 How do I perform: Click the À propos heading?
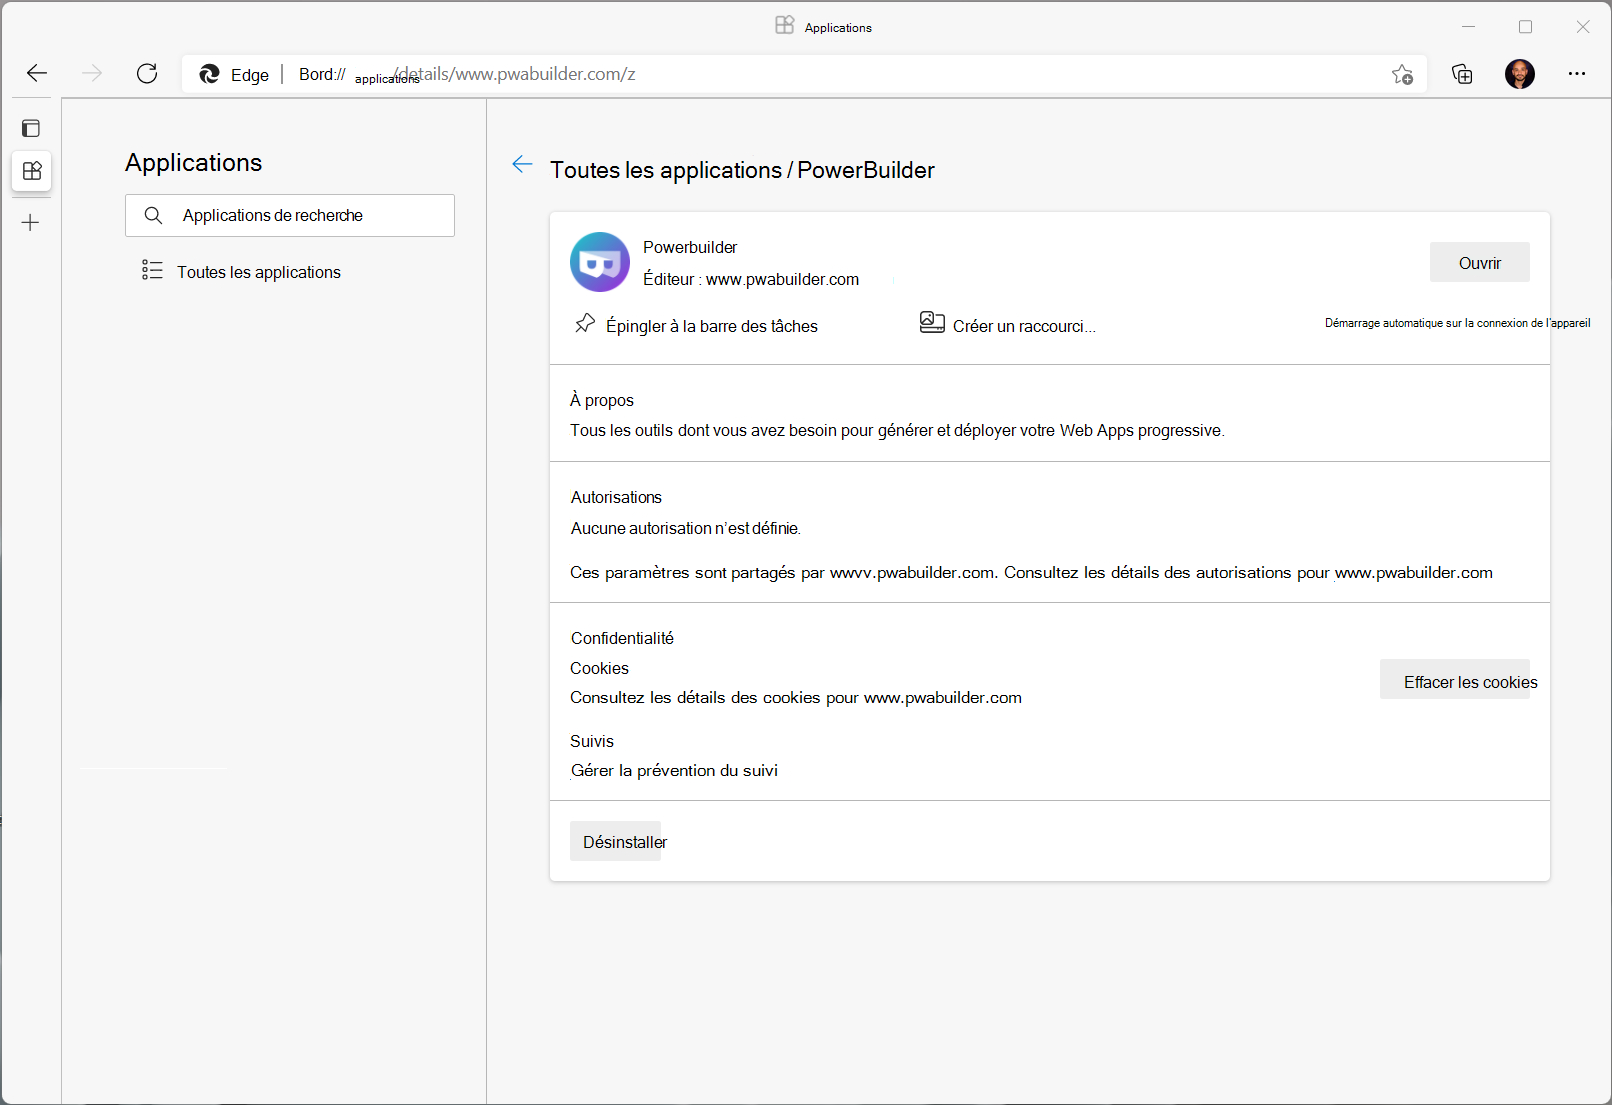pos(602,400)
